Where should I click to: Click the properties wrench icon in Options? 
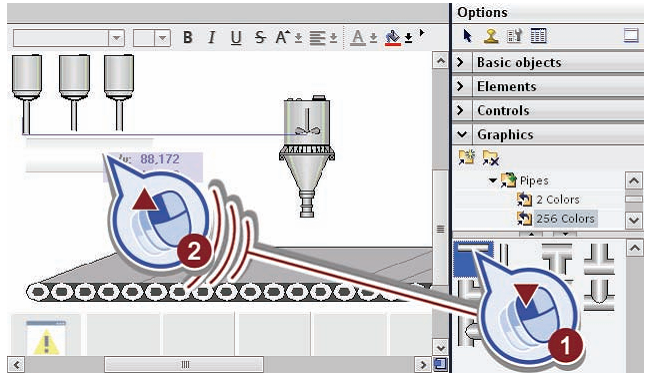[x=515, y=36]
